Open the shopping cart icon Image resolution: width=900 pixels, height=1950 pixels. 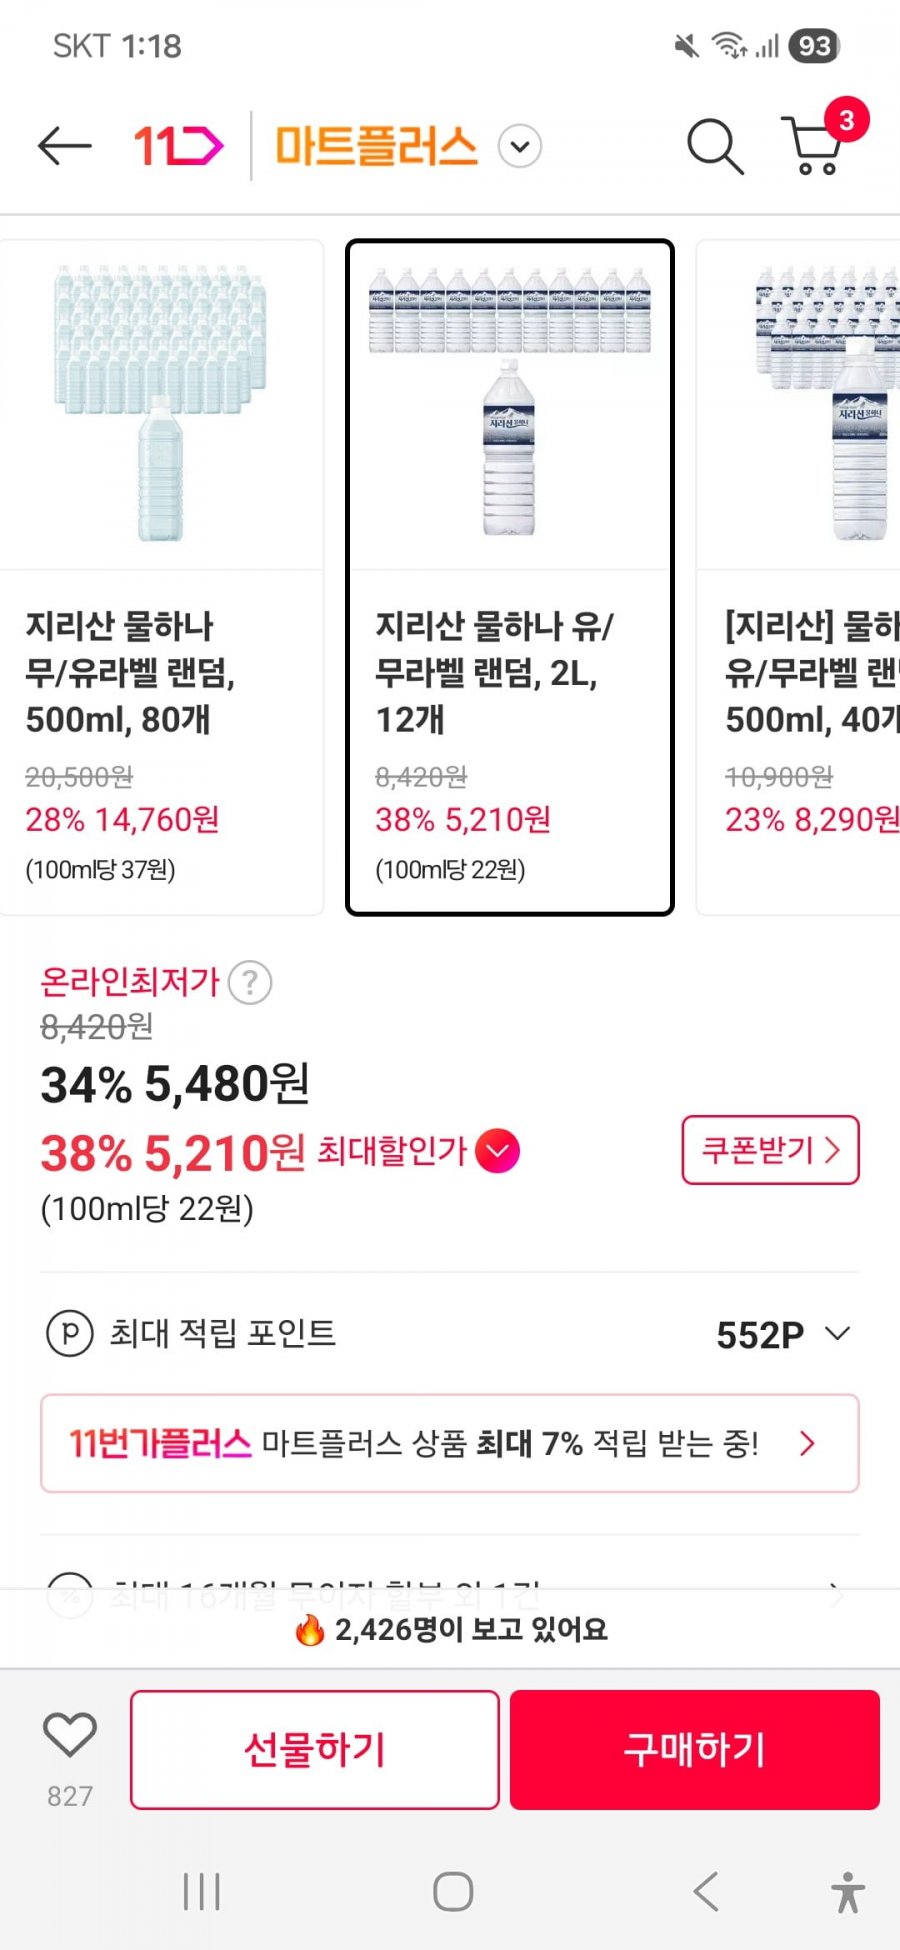(x=815, y=147)
